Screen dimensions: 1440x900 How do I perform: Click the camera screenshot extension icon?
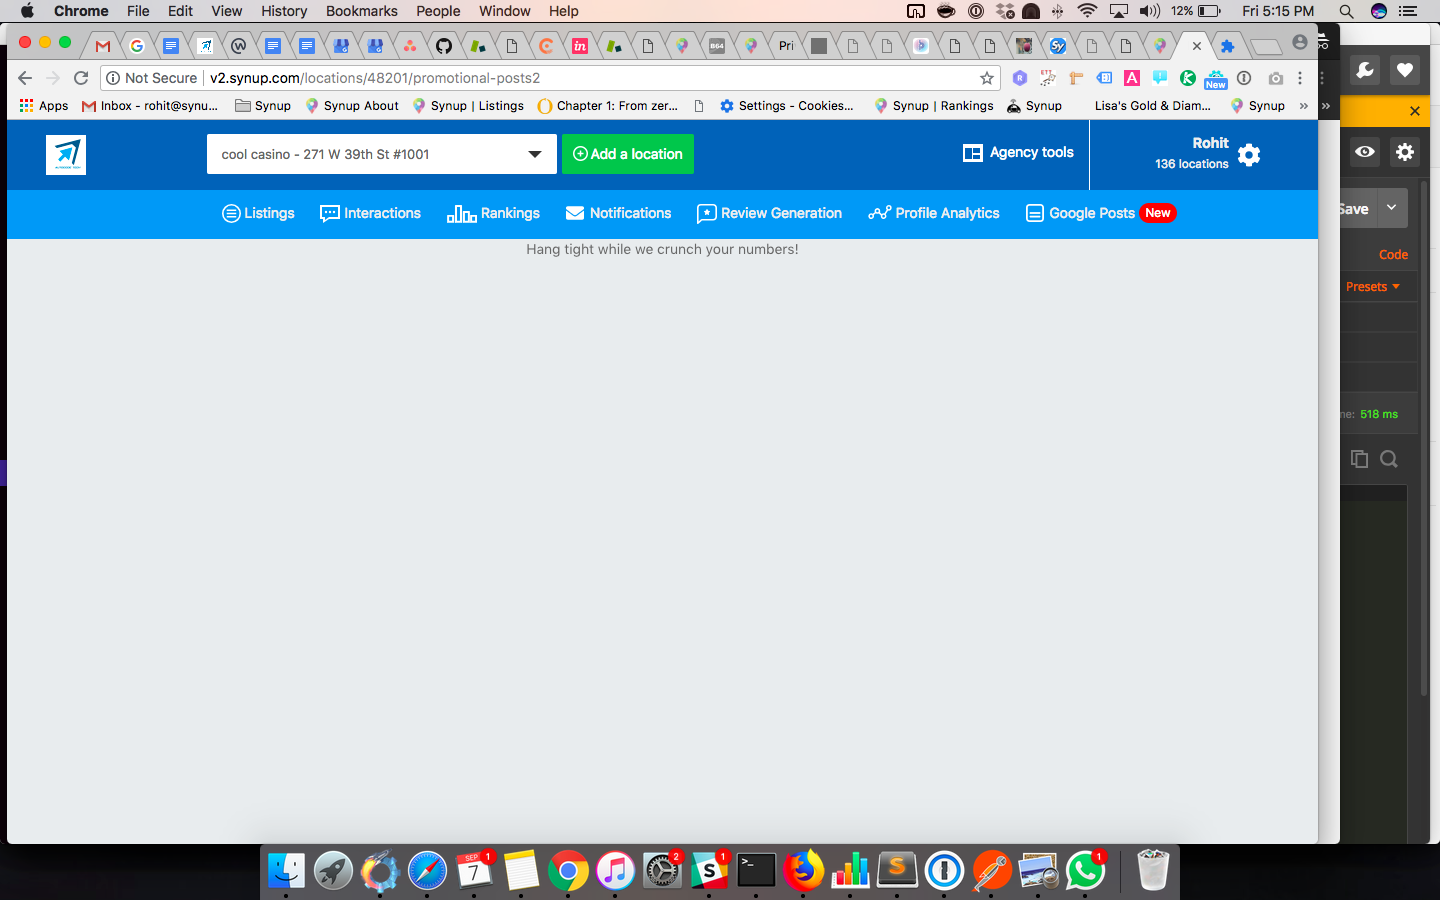[x=1275, y=78]
